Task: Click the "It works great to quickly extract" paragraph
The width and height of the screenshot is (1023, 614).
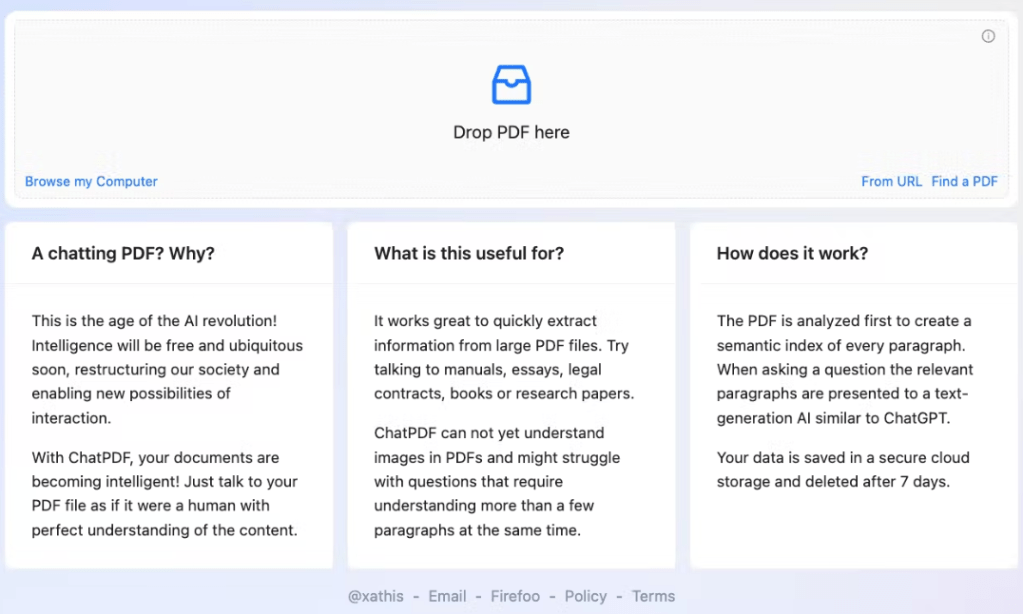Action: coord(504,357)
